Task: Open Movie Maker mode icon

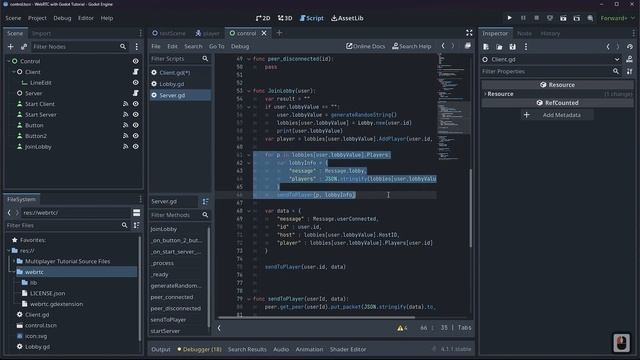Action: coord(590,18)
